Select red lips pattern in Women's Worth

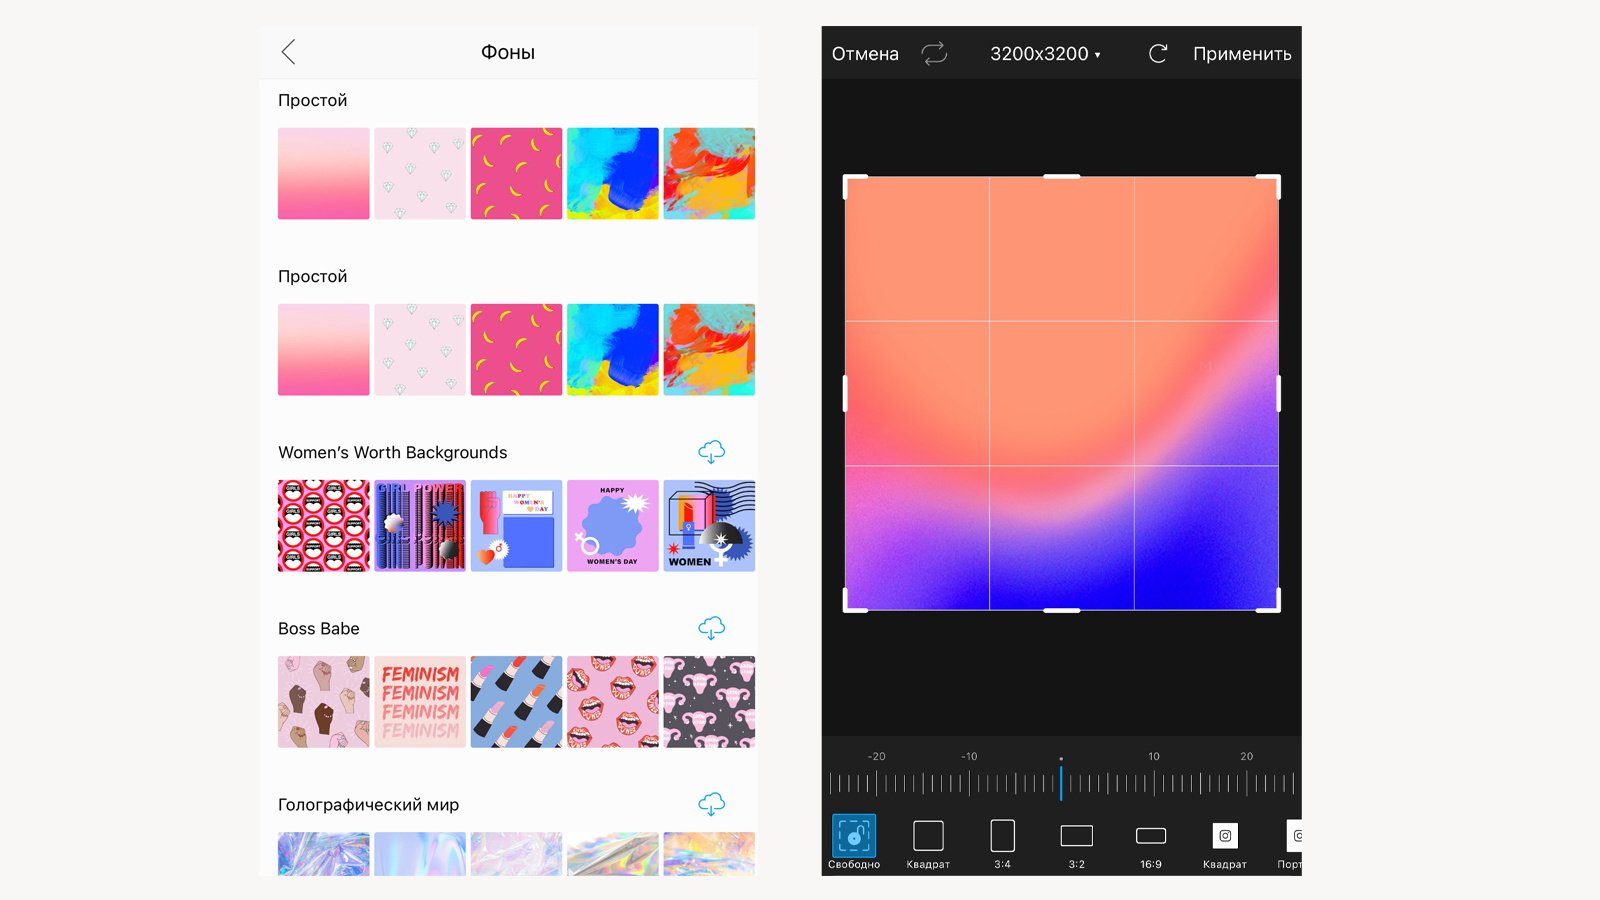(x=323, y=525)
